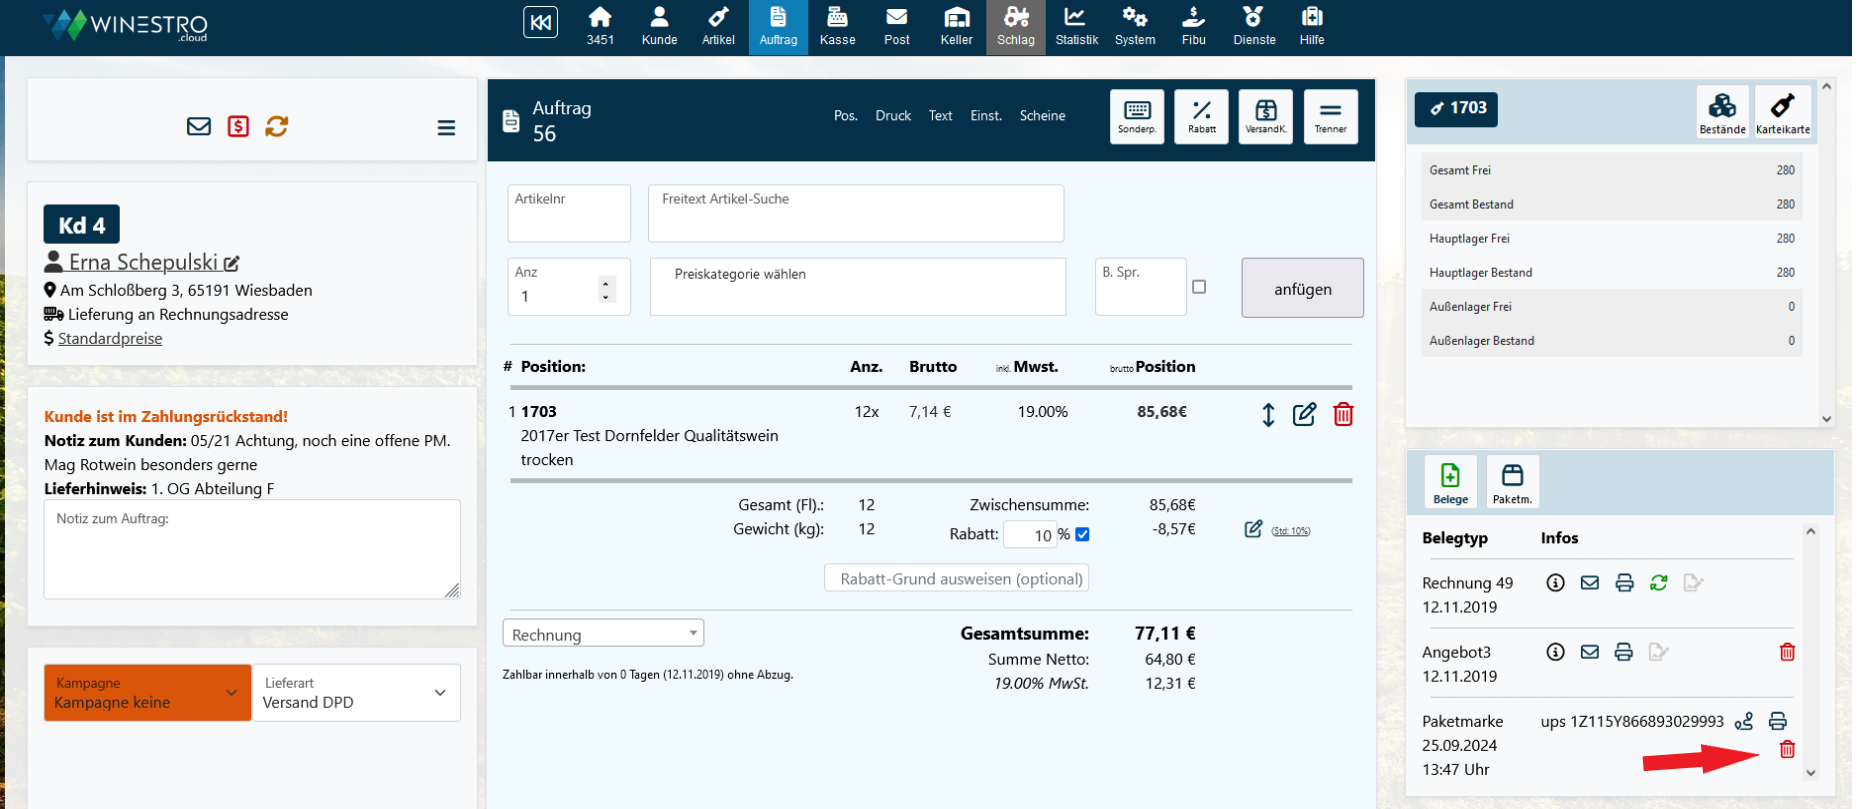The width and height of the screenshot is (1872, 809).
Task: Open the Rechnung document type dropdown
Action: click(603, 634)
